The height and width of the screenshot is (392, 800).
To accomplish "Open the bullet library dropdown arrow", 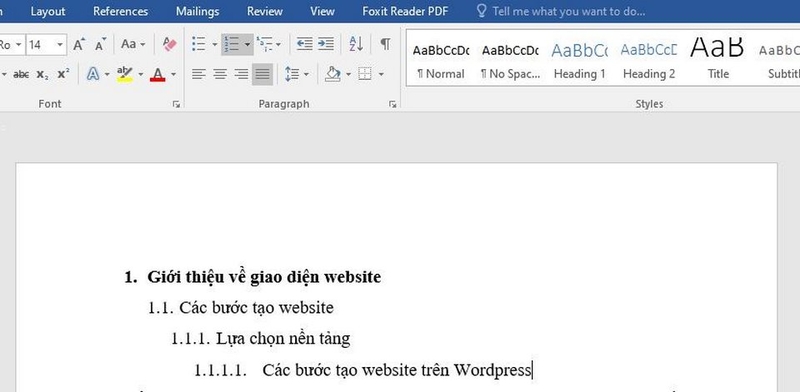I will [214, 45].
